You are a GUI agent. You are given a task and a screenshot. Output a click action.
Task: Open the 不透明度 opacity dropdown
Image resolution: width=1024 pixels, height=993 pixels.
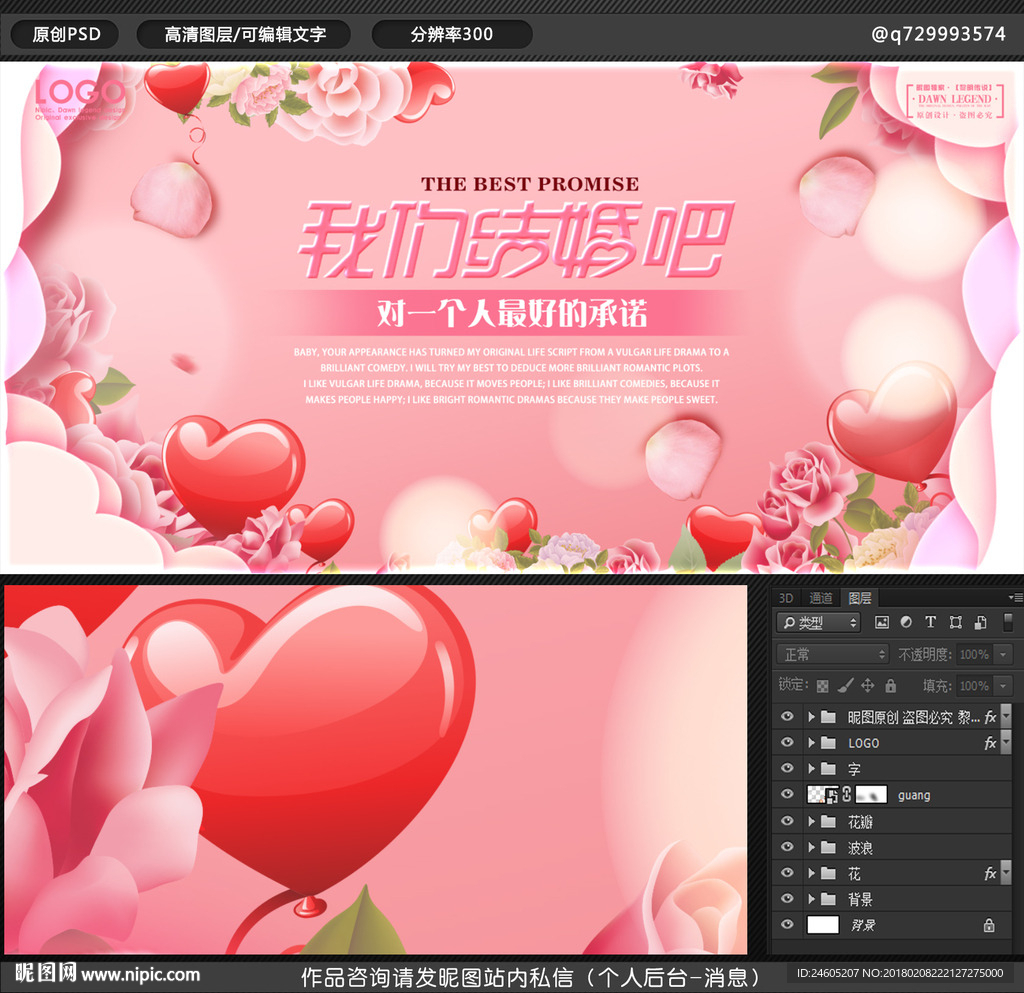1002,653
